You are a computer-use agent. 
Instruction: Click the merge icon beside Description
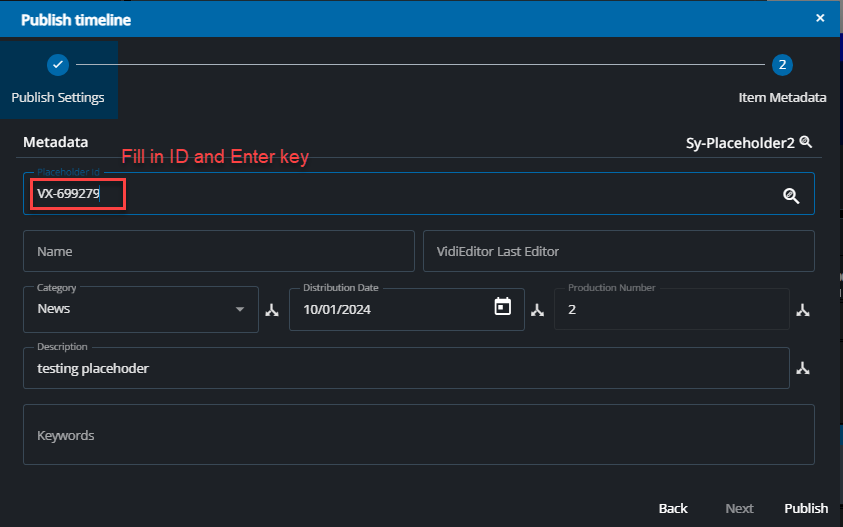pos(802,369)
